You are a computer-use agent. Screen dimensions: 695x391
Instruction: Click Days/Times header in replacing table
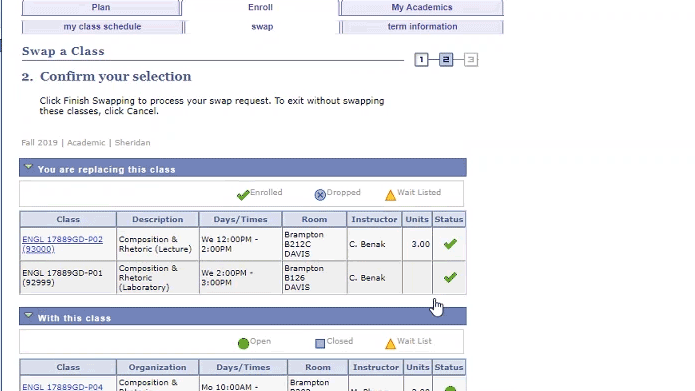pos(240,219)
